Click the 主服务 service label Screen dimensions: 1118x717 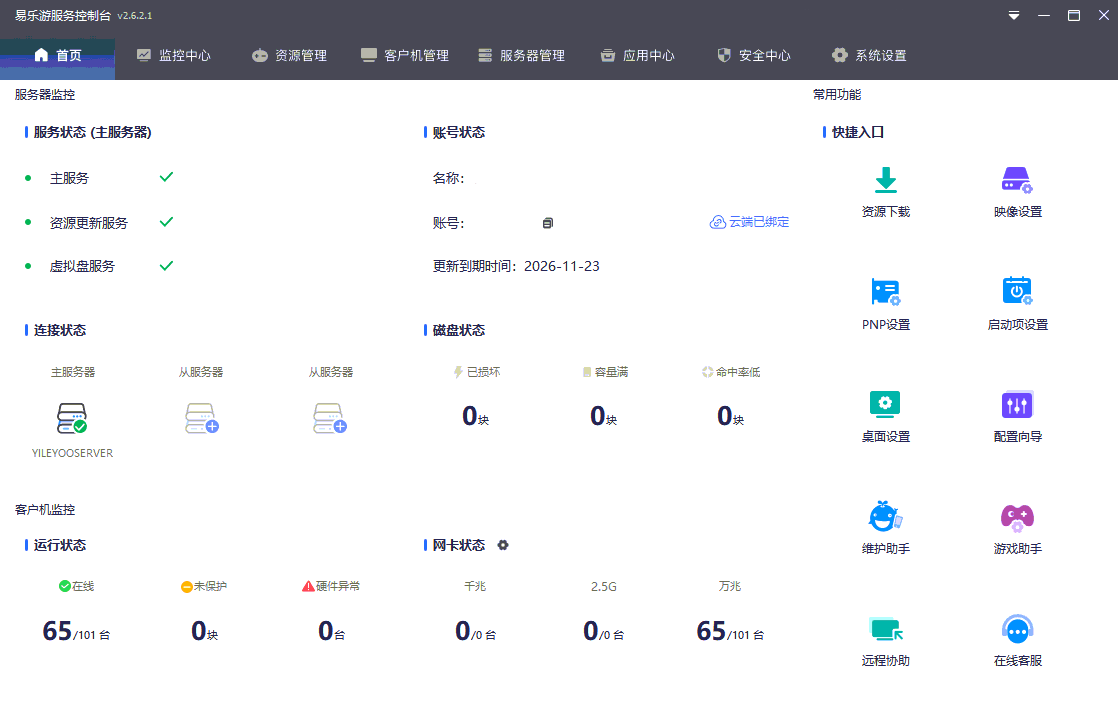69,178
